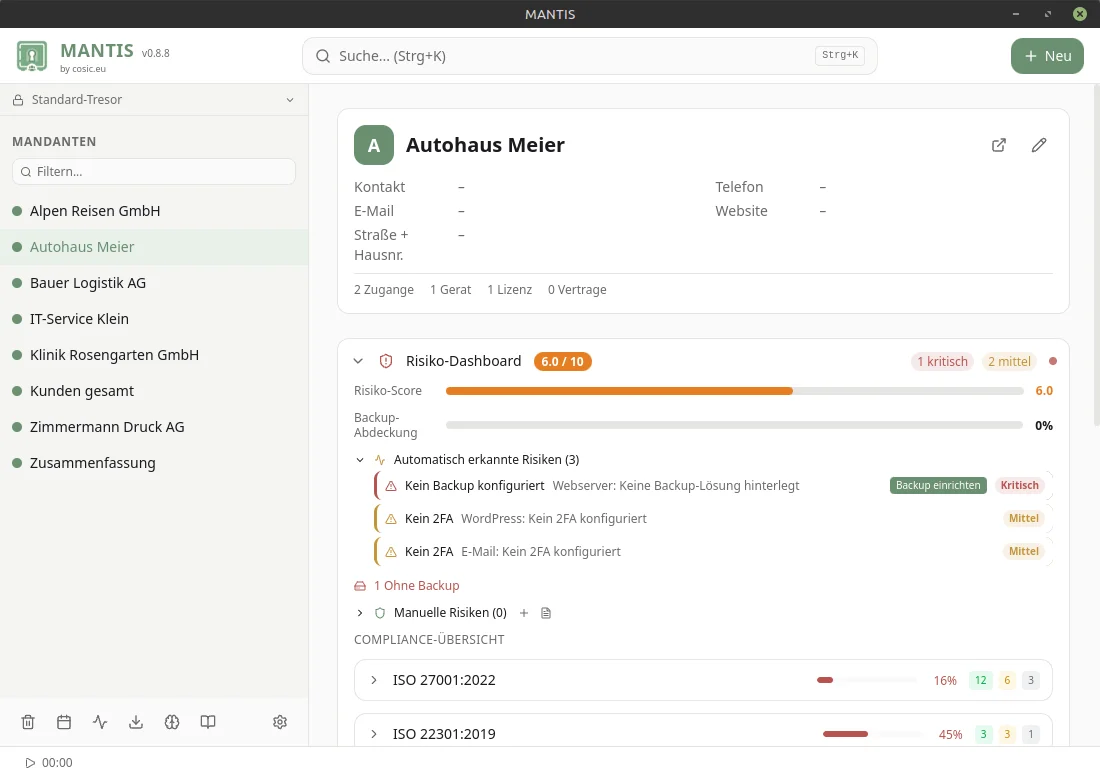
Task: Select Klinik Rosengarten GmbH client
Action: coord(154,355)
